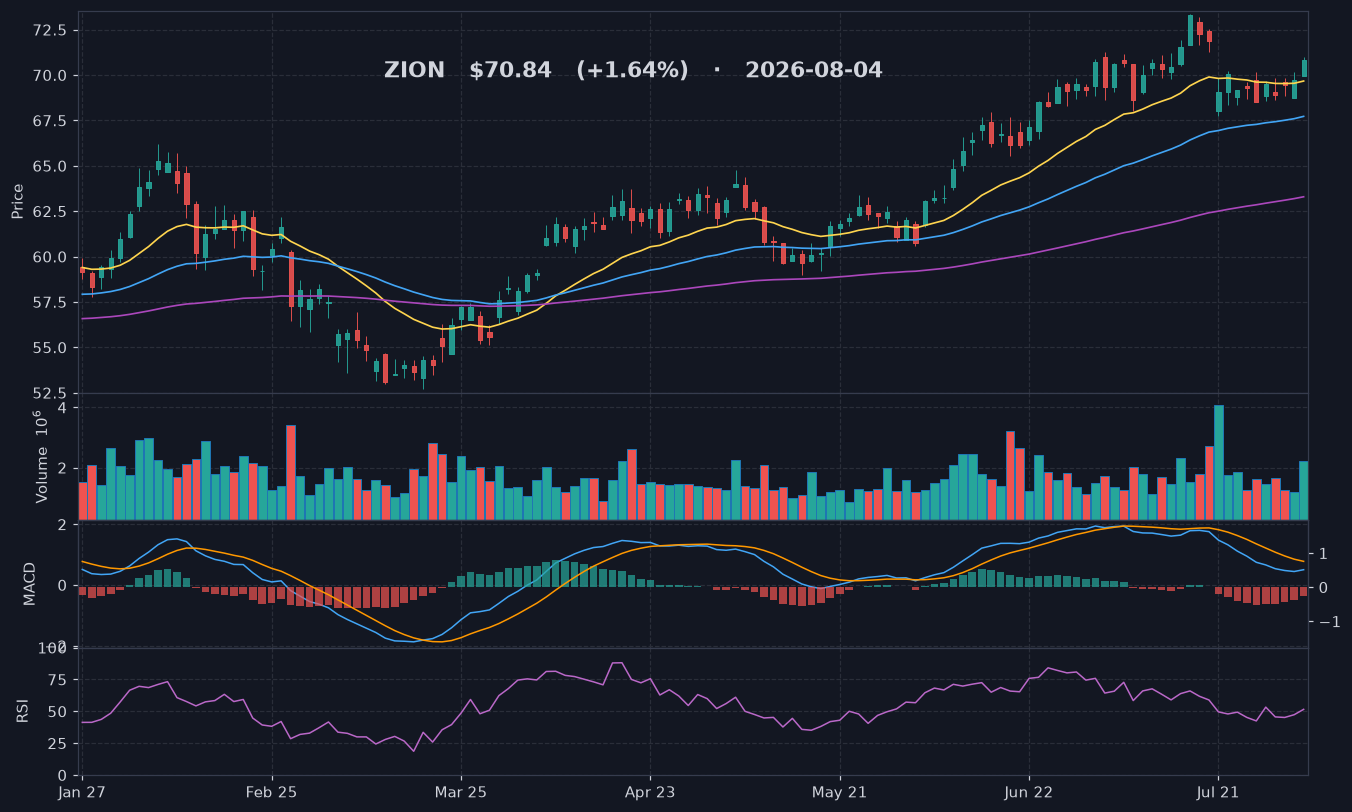
Task: Click the 72.5 price axis tick
Action: click(x=49, y=30)
